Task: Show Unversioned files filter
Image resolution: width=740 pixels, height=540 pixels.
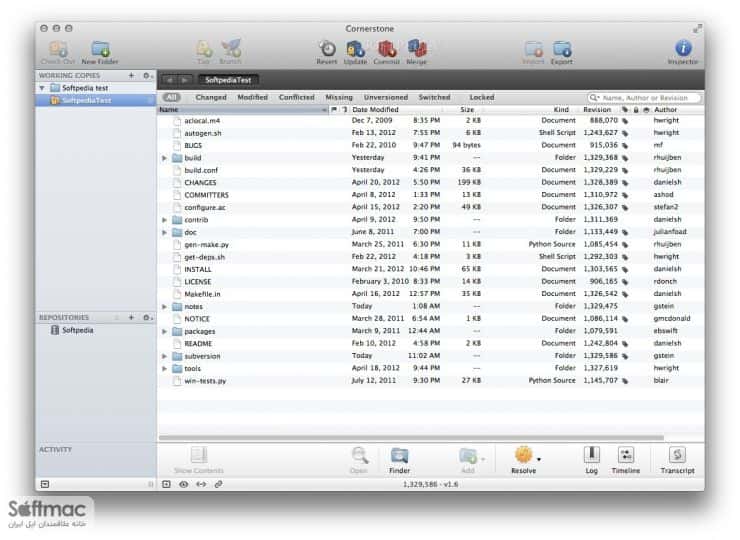Action: 386,97
